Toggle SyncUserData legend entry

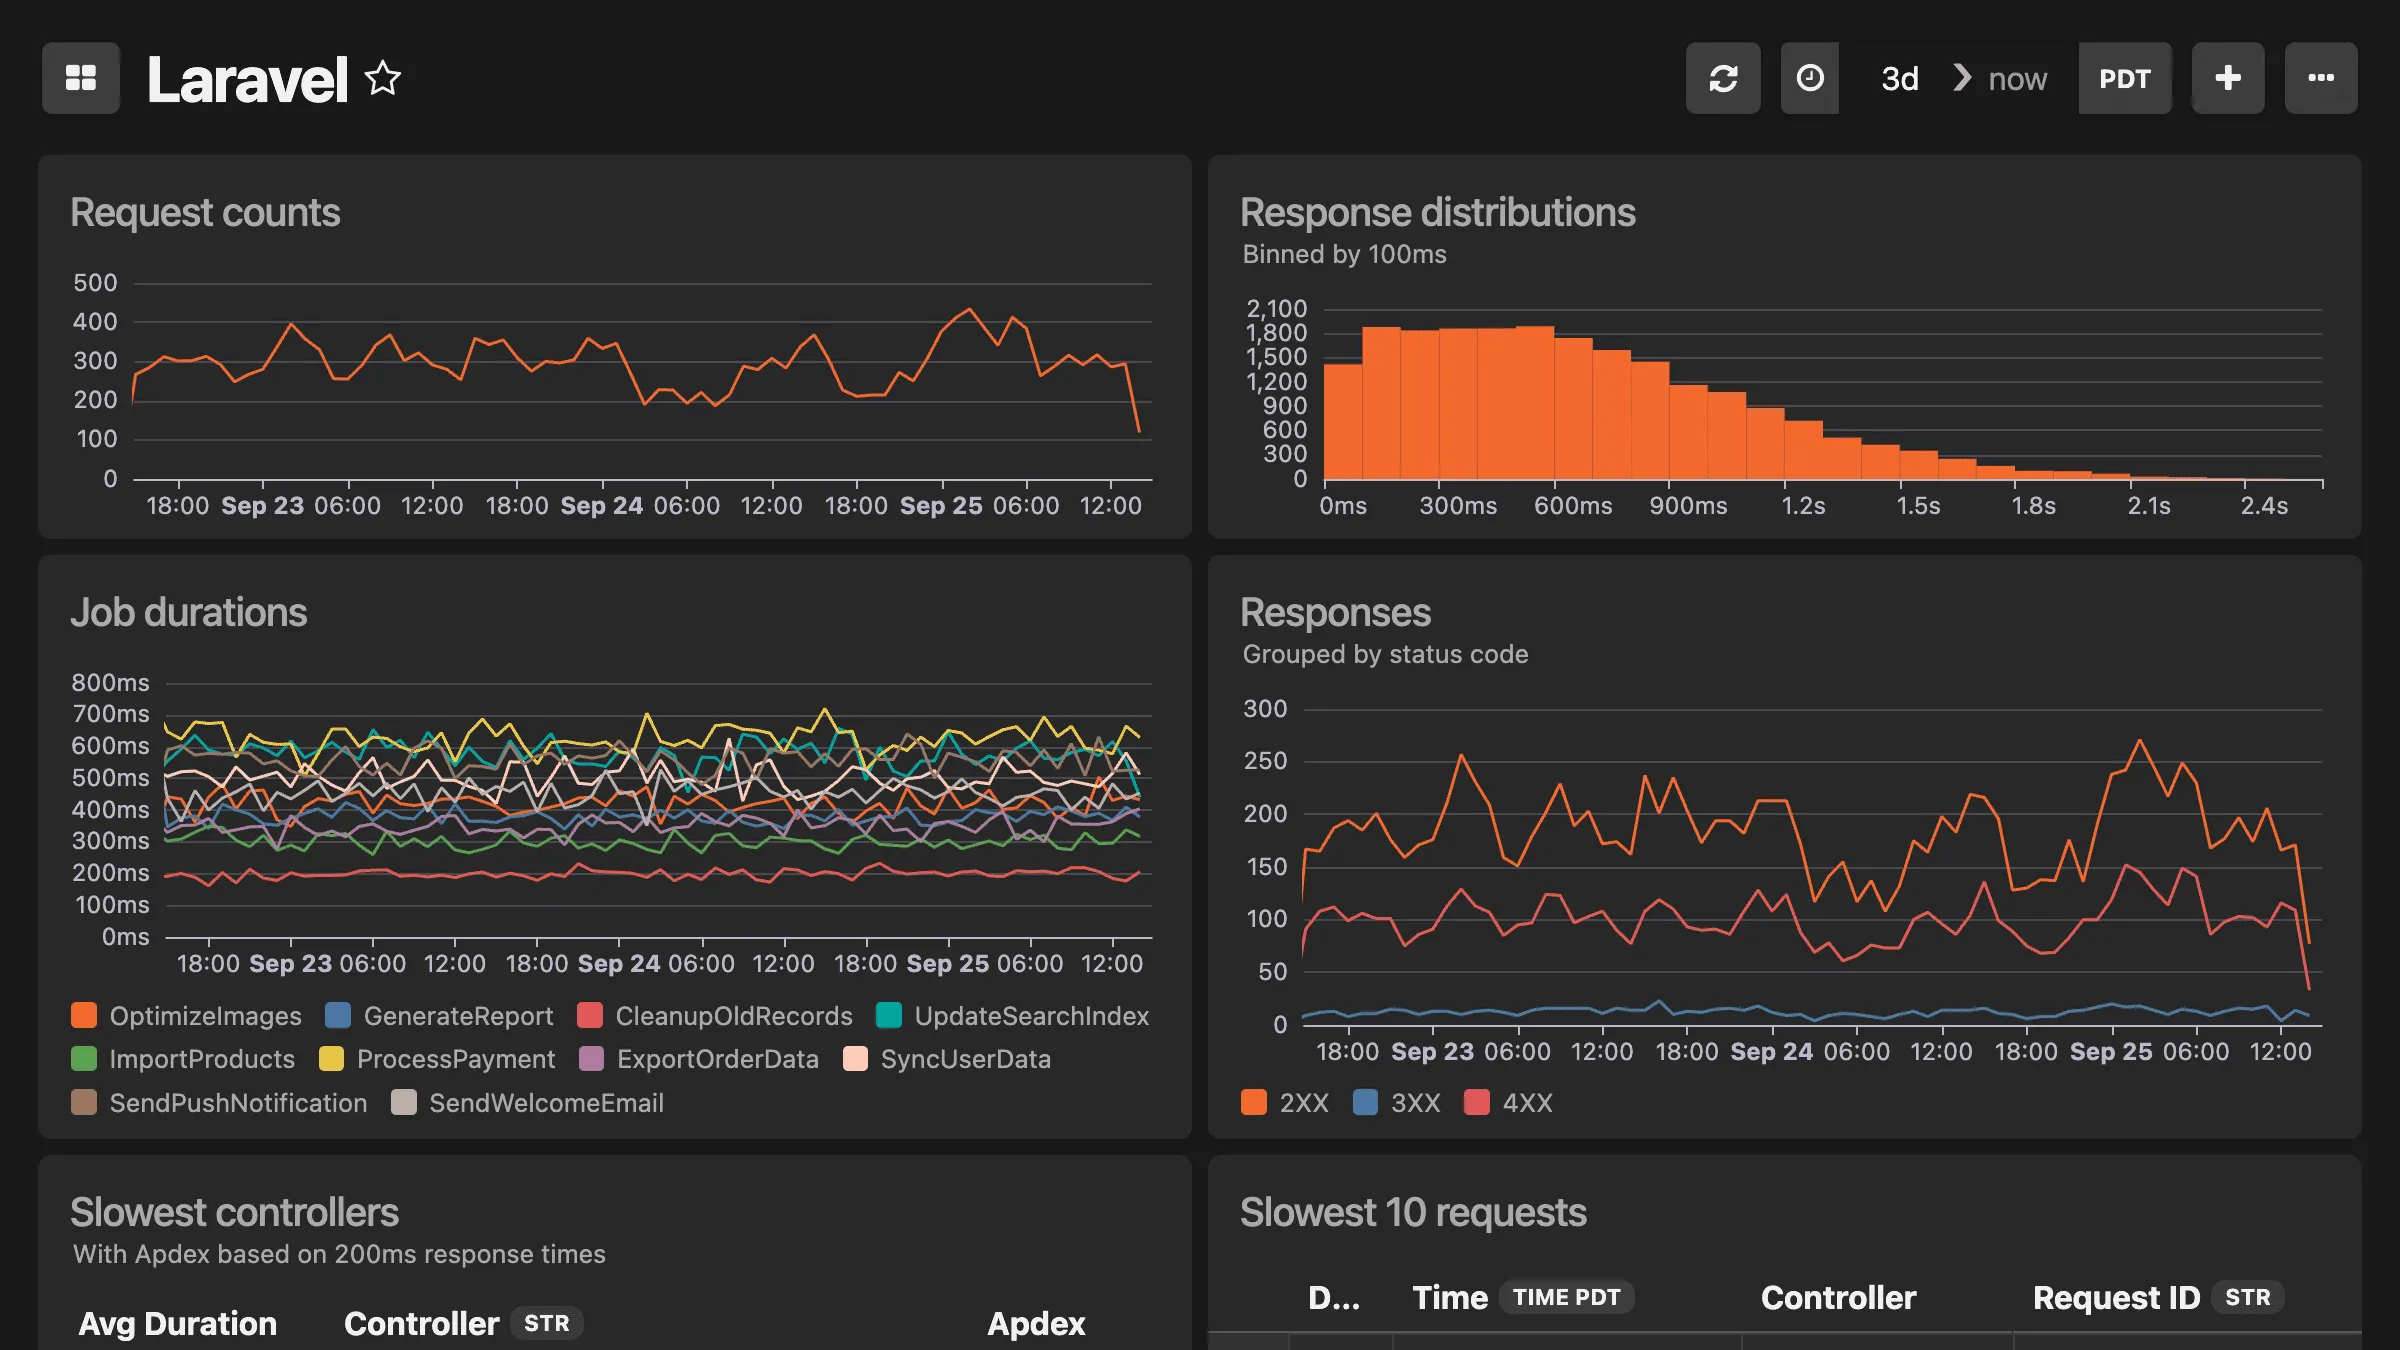pyautogui.click(x=947, y=1059)
